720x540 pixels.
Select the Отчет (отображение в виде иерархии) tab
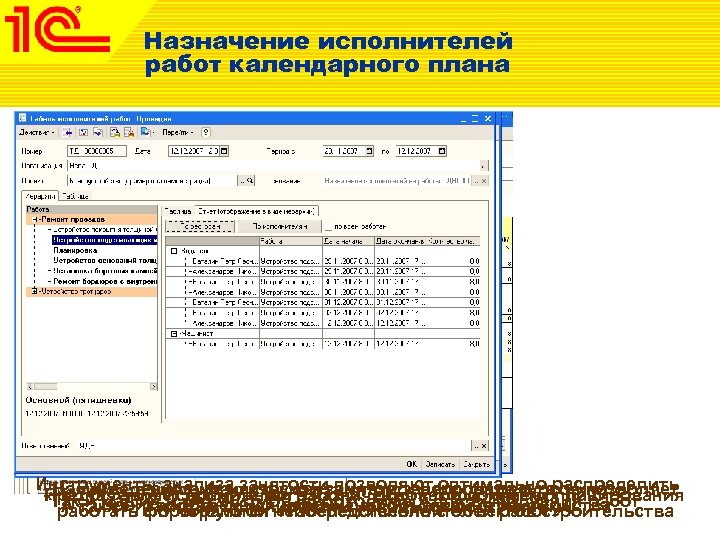(256, 211)
